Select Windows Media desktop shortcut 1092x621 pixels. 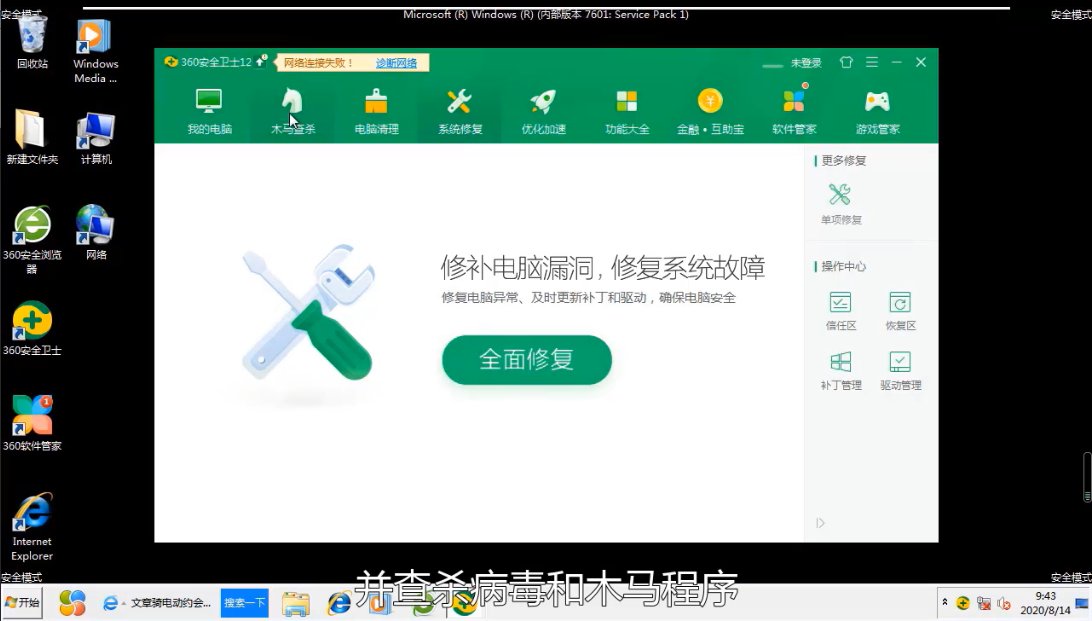[x=95, y=51]
